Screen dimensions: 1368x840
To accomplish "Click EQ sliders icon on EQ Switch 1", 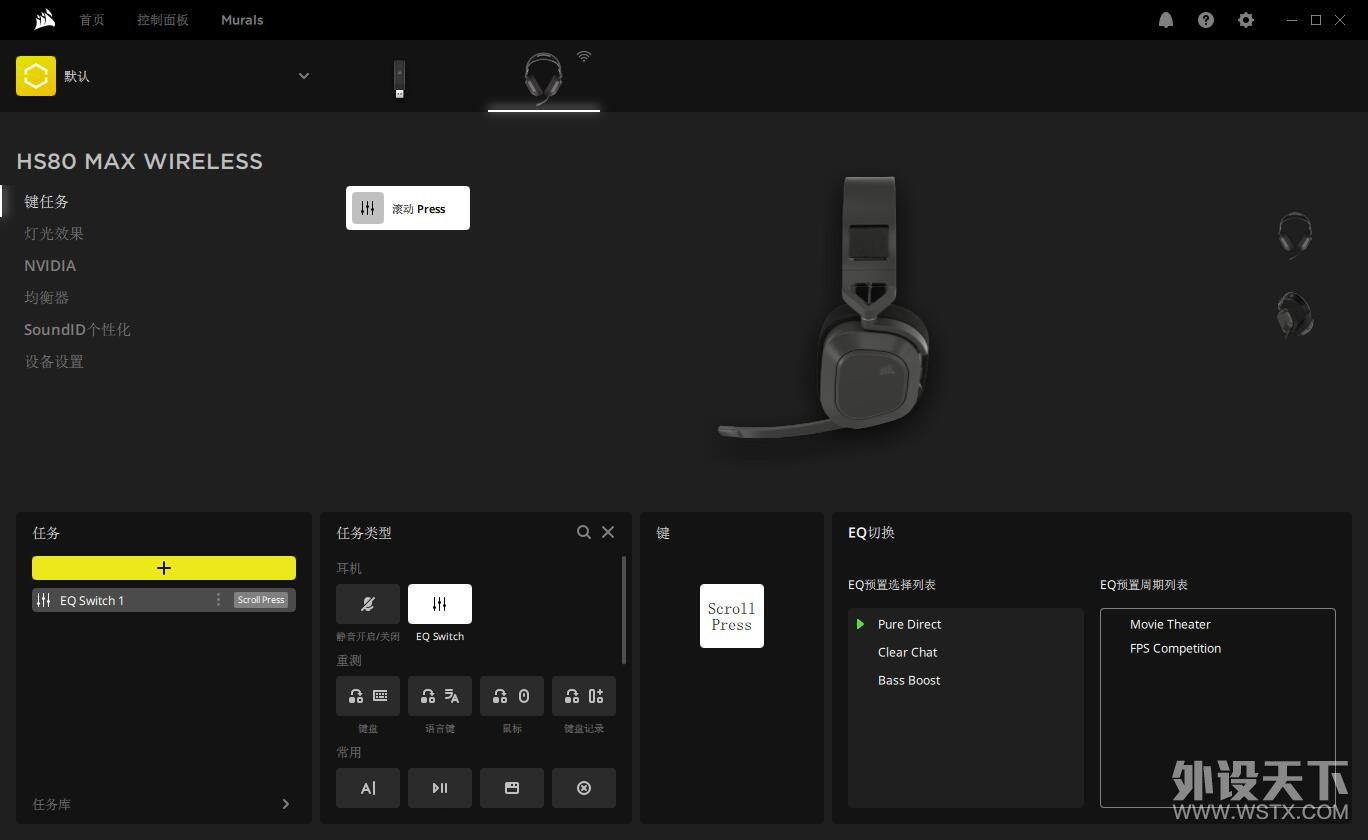I will 43,600.
